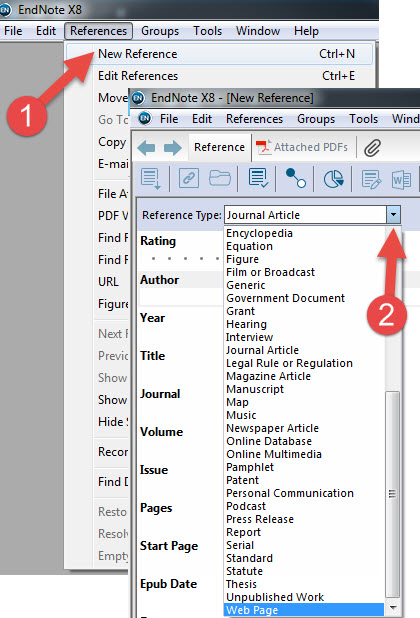420x618 pixels.
Task: Choose New Reference menu entry
Action: pos(219,54)
